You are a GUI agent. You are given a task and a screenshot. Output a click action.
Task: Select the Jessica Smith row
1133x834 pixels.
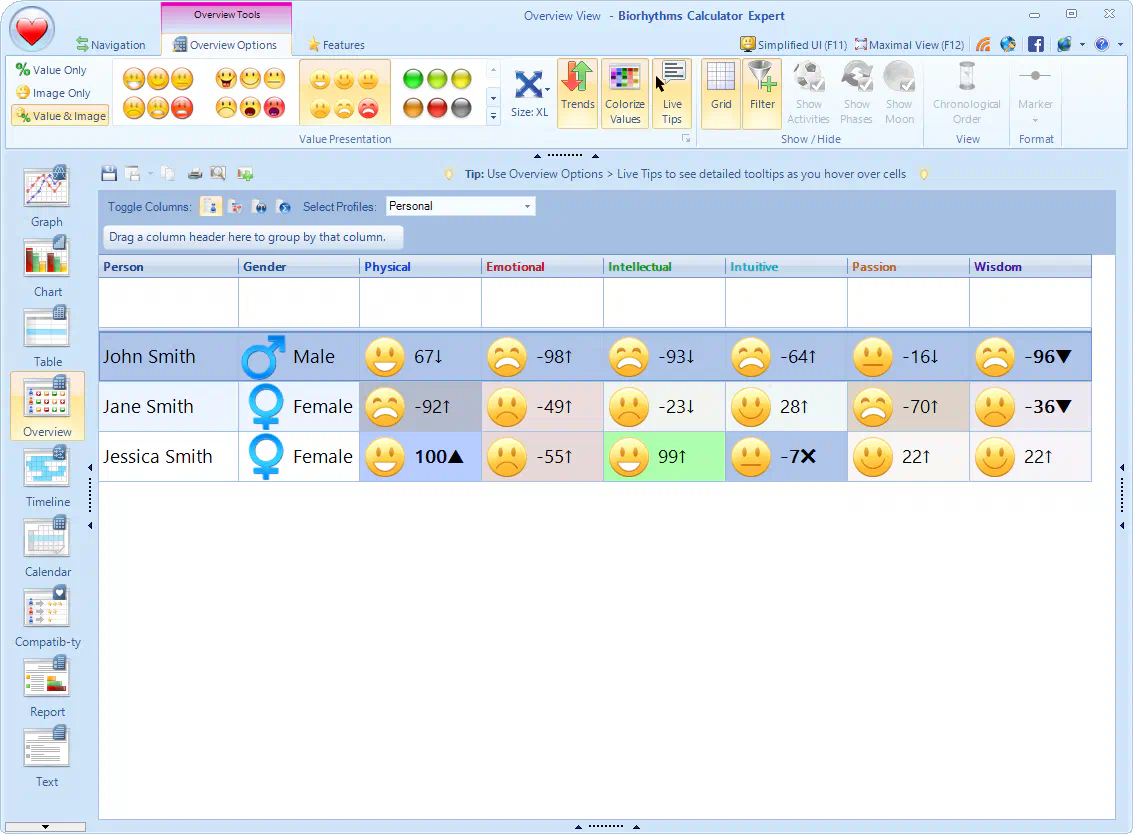coord(595,457)
